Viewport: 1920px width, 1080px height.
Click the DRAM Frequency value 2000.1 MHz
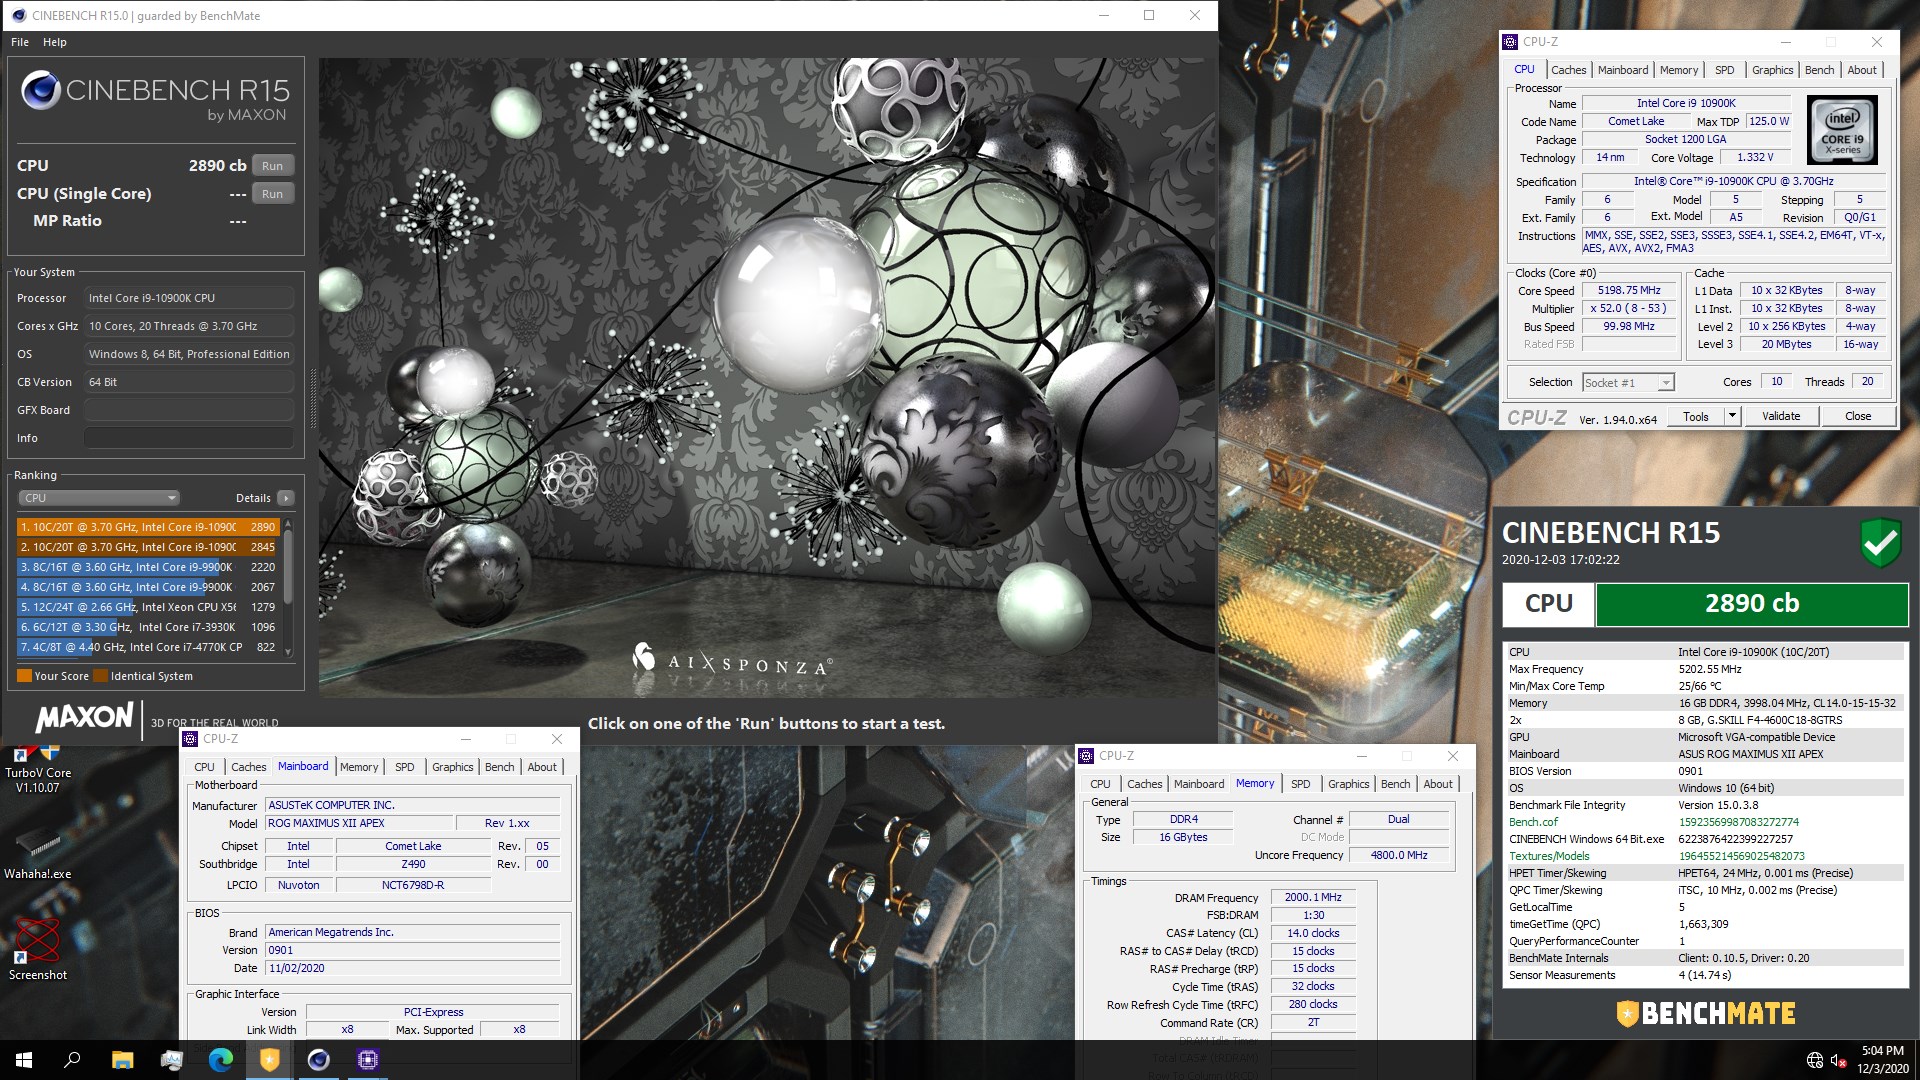coord(1312,898)
